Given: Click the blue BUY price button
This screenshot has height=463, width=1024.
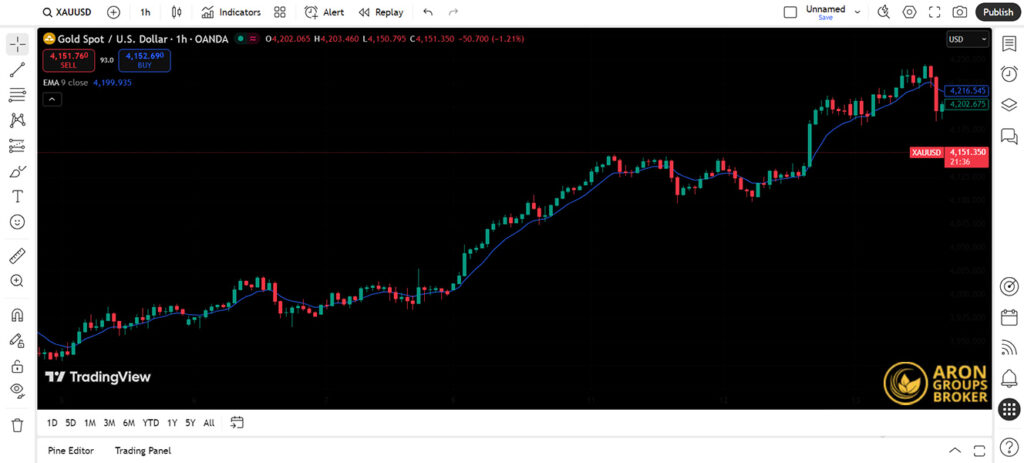Looking at the screenshot, I should point(146,60).
